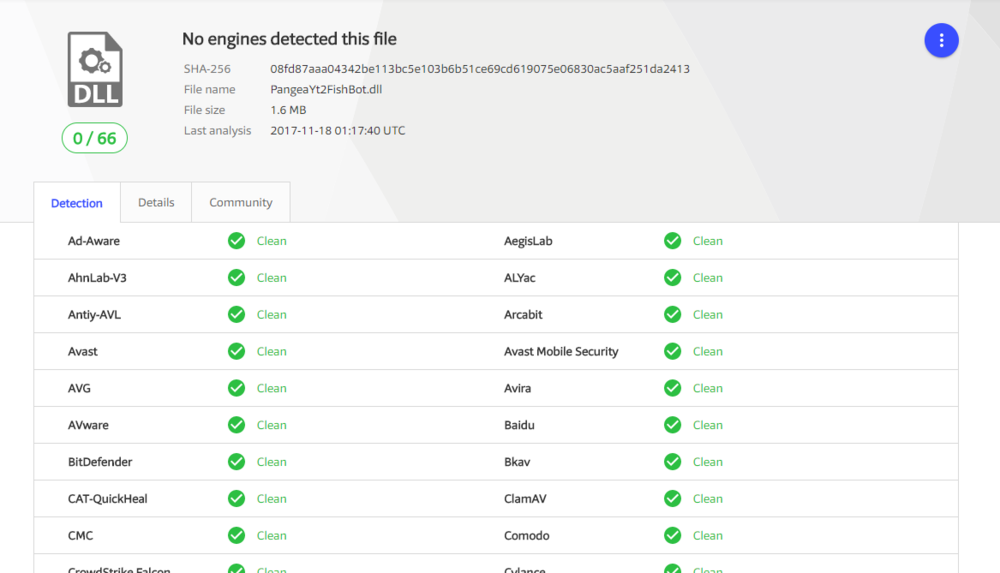
Task: Click the BitDefender engine name
Action: (100, 462)
